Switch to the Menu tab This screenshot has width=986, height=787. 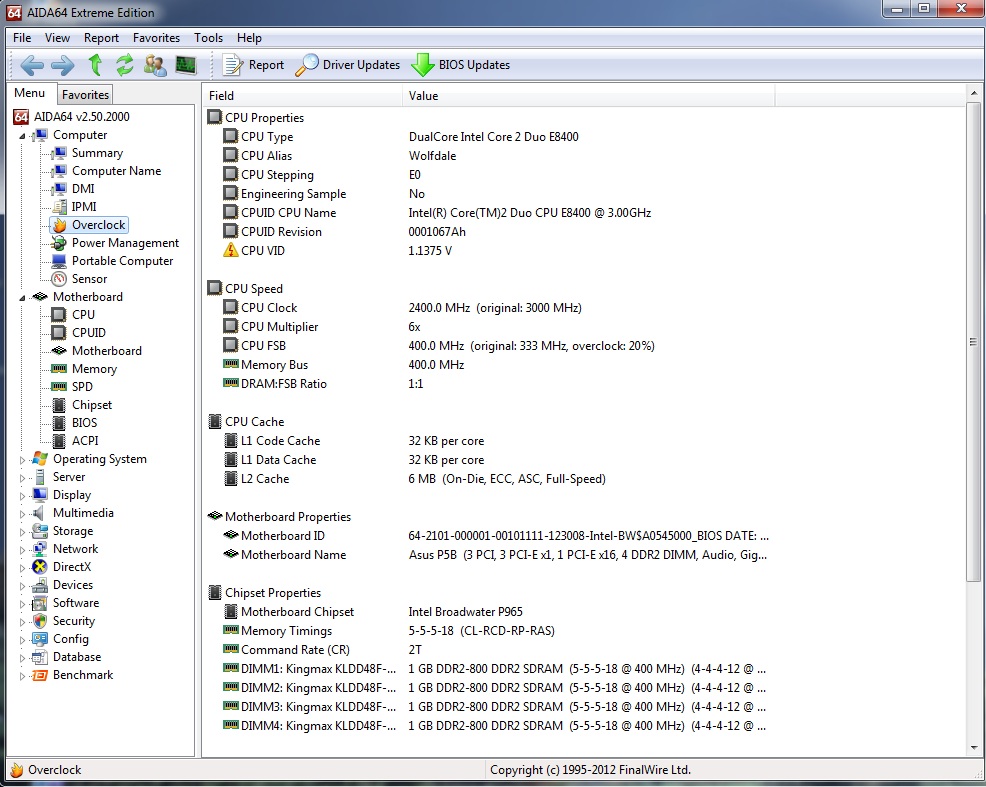pyautogui.click(x=30, y=93)
